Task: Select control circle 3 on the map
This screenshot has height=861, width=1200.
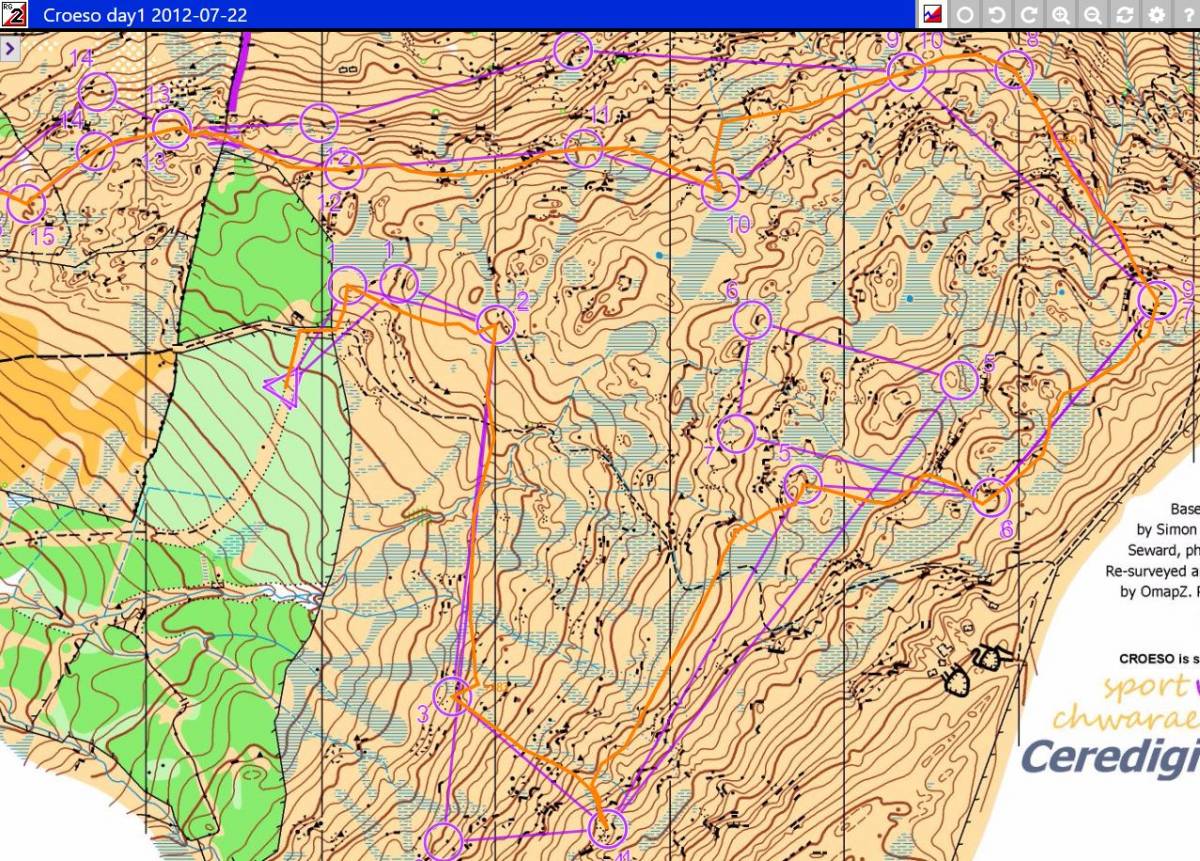Action: 452,695
